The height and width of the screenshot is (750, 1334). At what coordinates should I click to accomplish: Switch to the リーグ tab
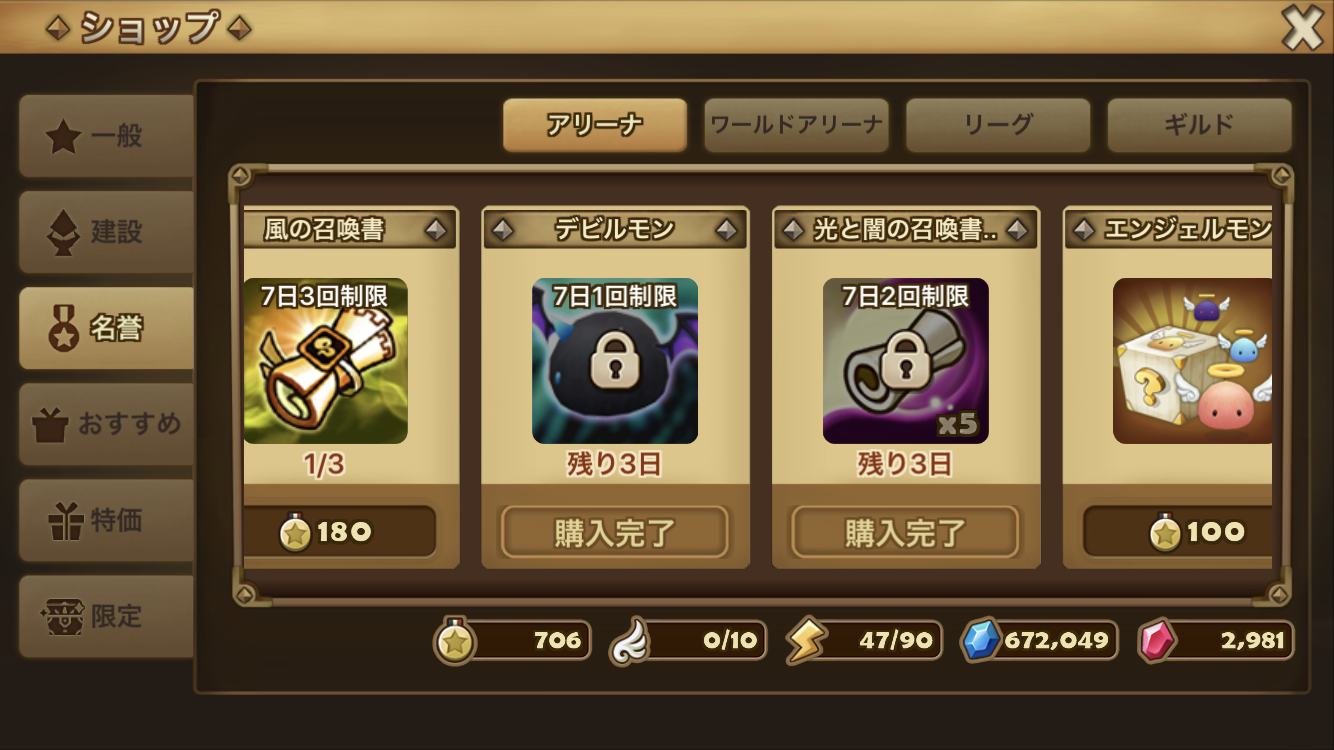coord(998,125)
